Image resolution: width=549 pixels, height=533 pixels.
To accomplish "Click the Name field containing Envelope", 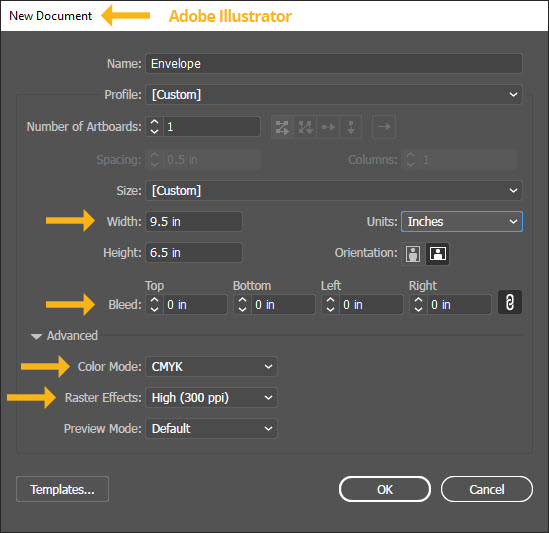I will point(334,64).
